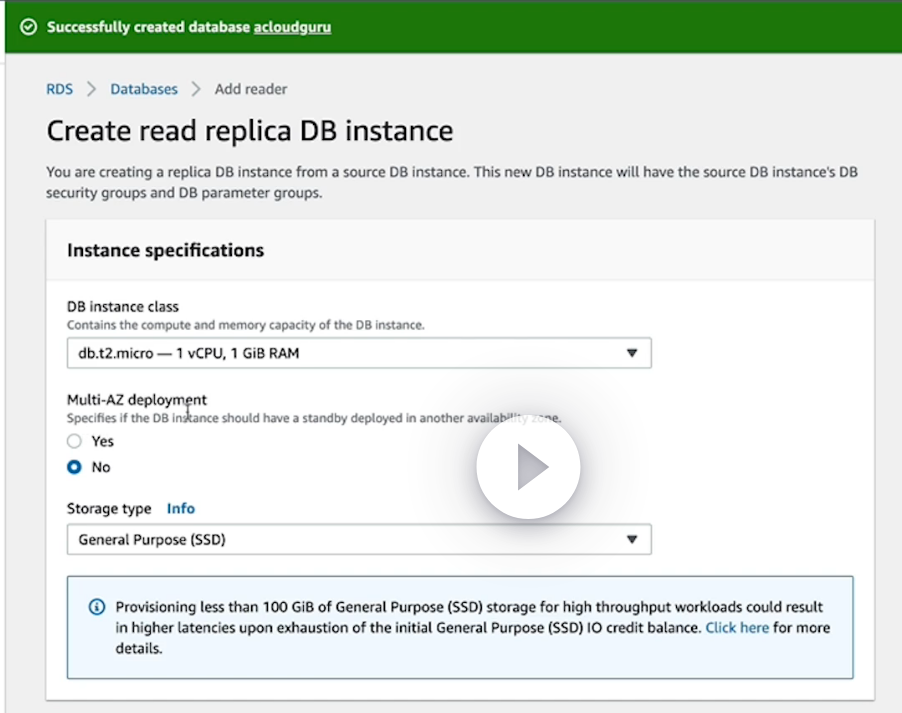Click the chevron after RDS breadcrumb

[x=92, y=89]
